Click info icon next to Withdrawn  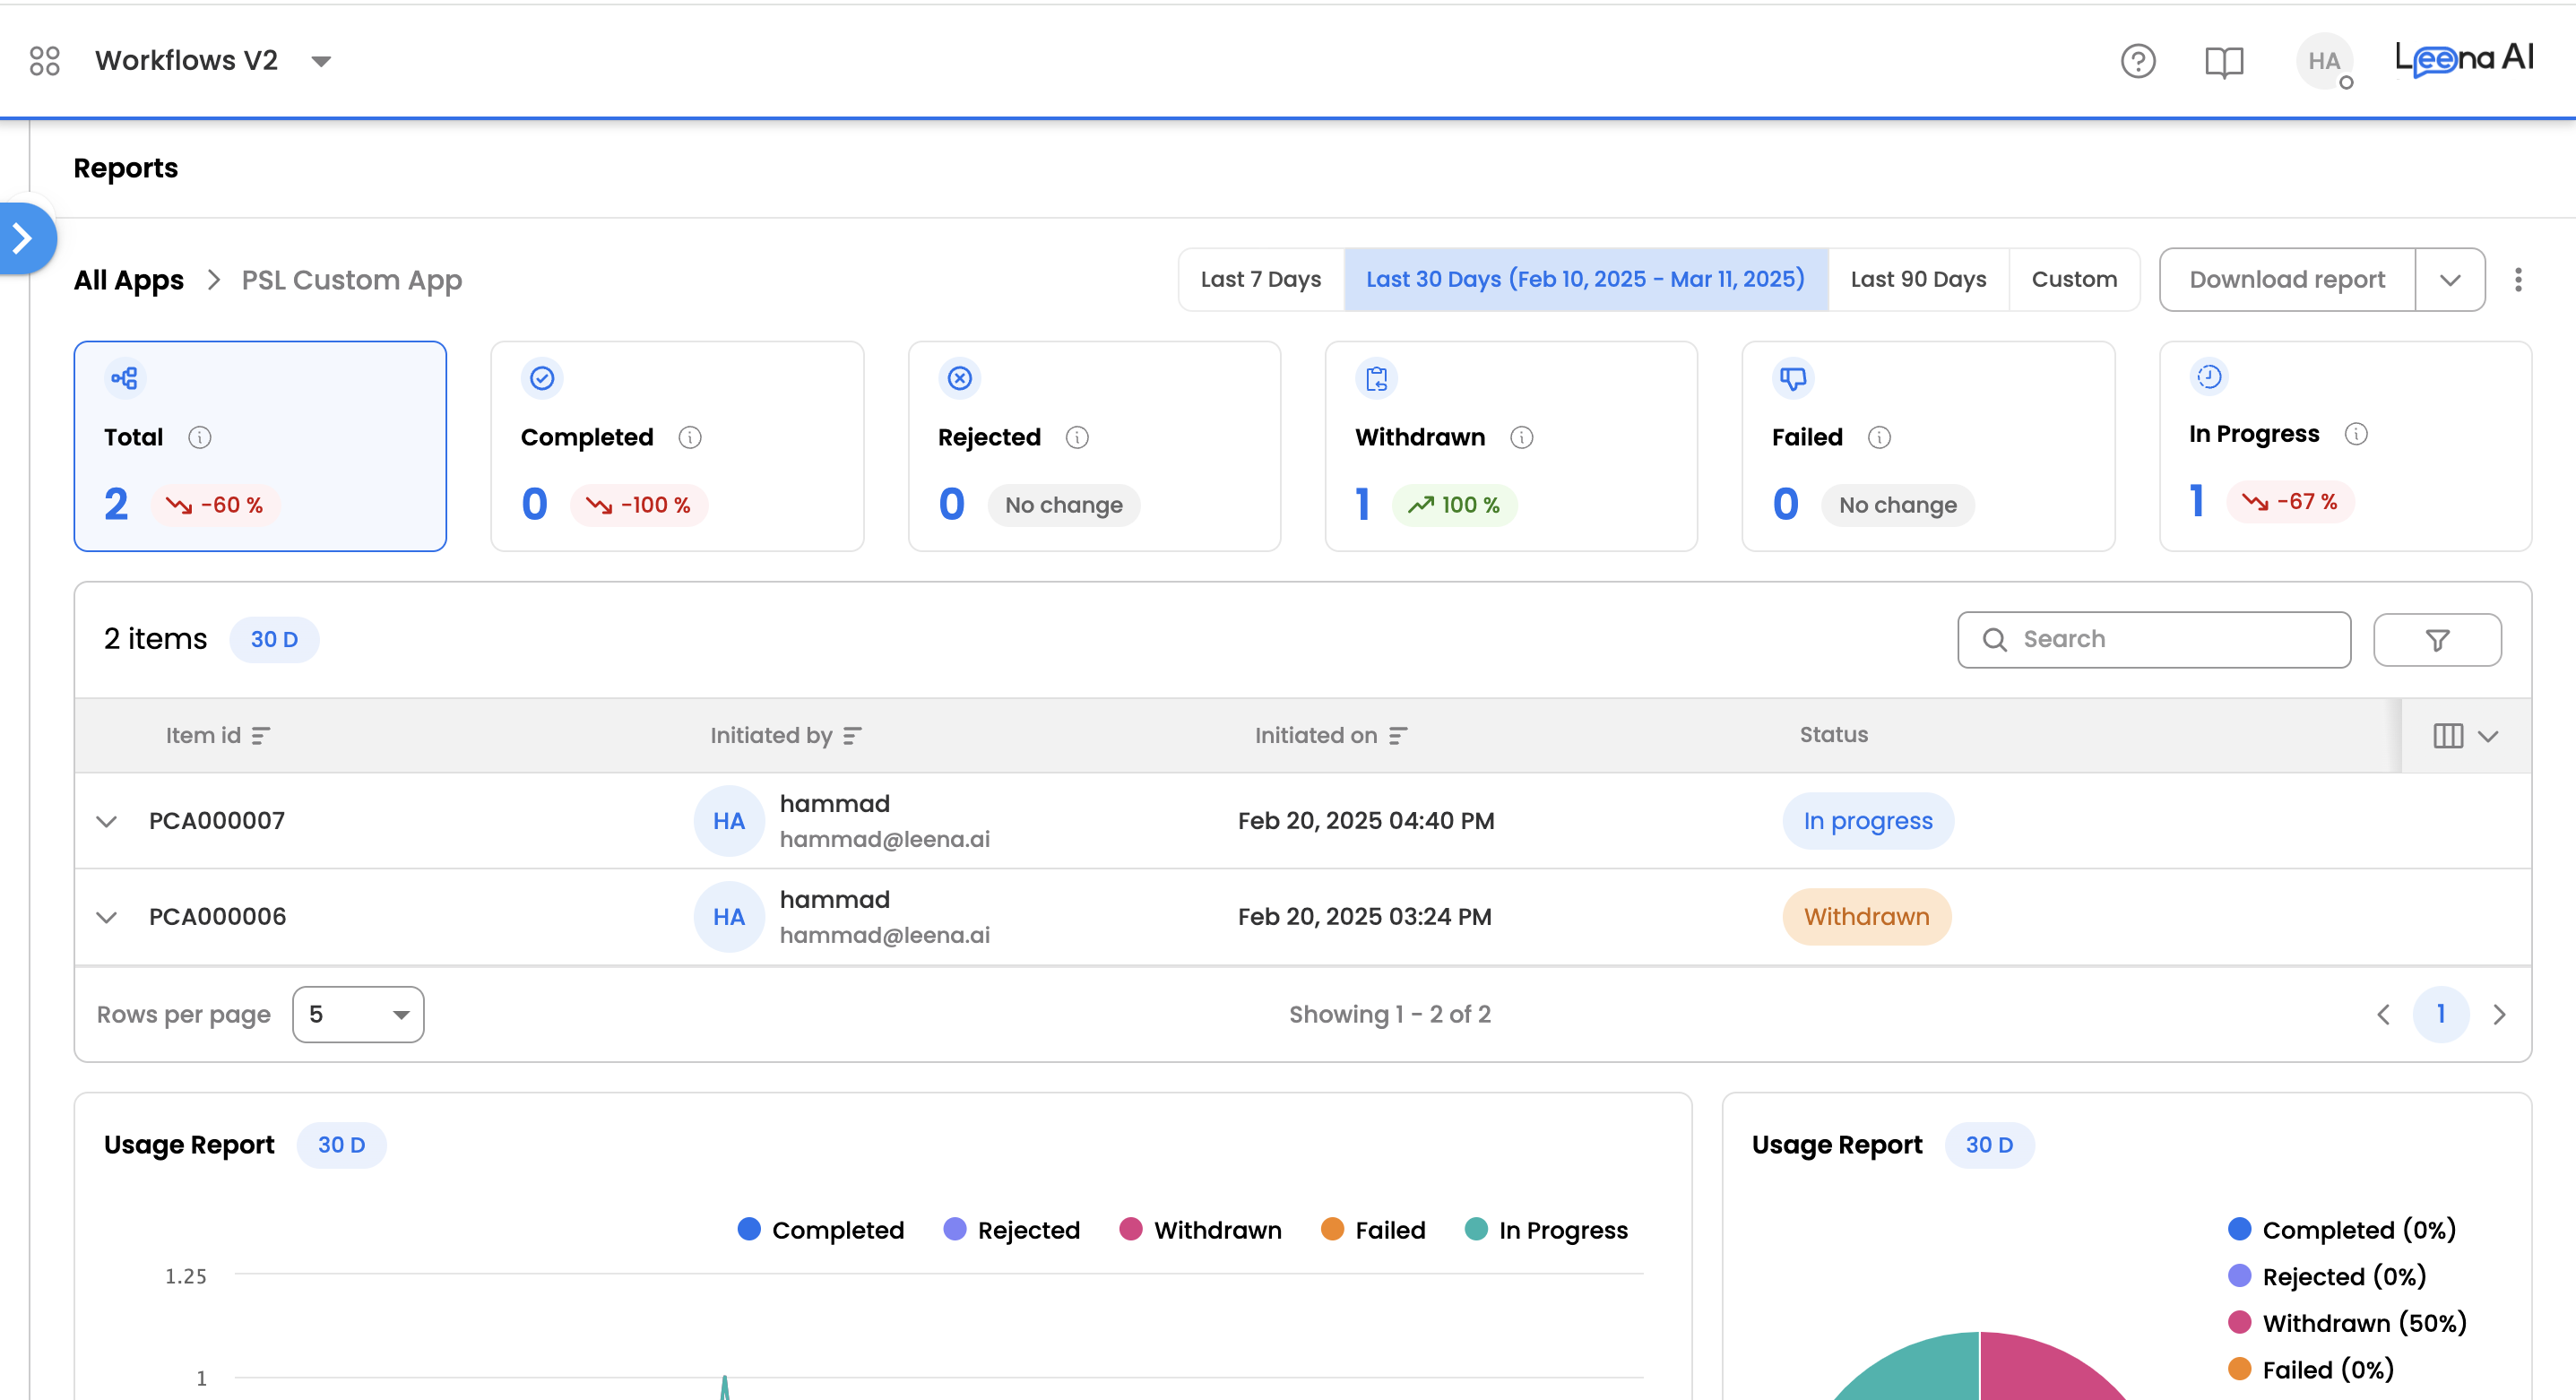[1521, 438]
